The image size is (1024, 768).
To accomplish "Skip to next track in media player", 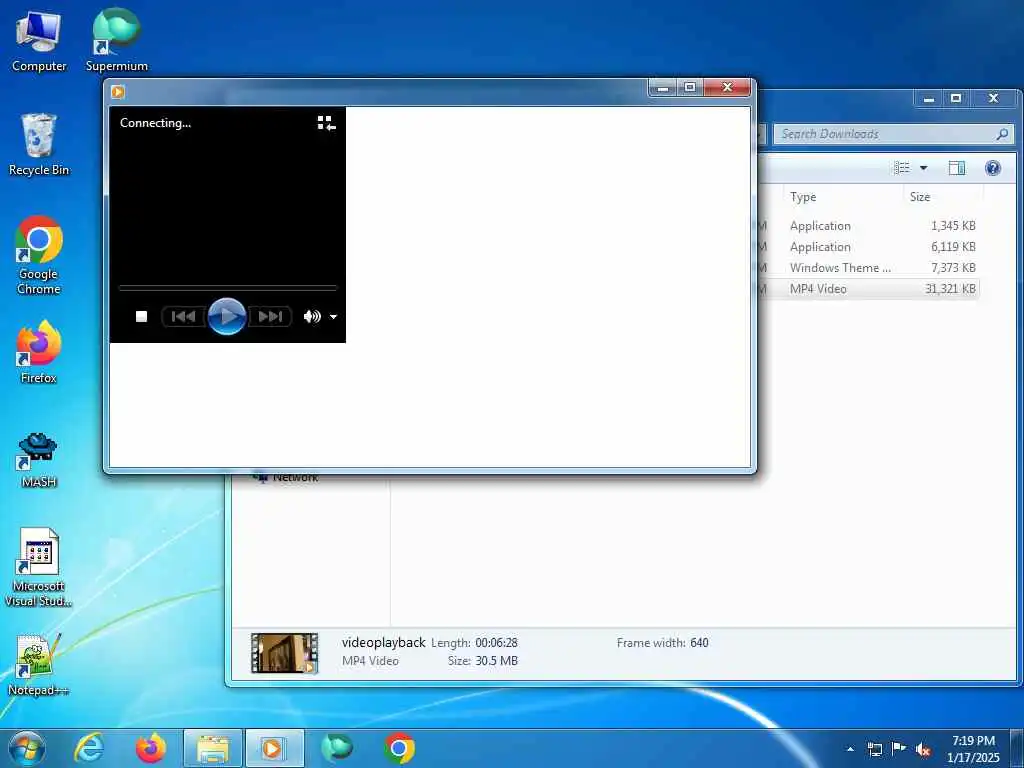I will click(x=270, y=317).
